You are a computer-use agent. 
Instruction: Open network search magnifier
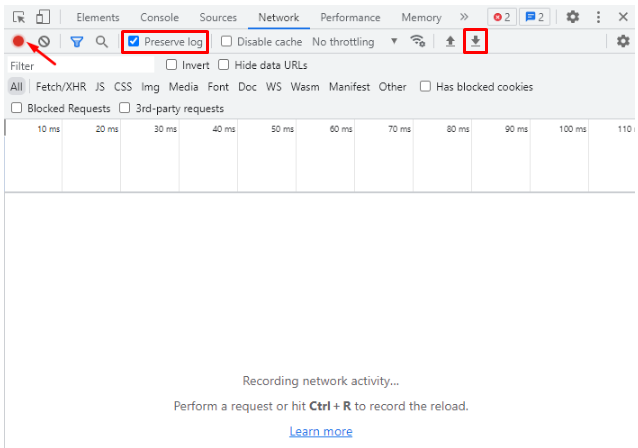click(x=101, y=42)
